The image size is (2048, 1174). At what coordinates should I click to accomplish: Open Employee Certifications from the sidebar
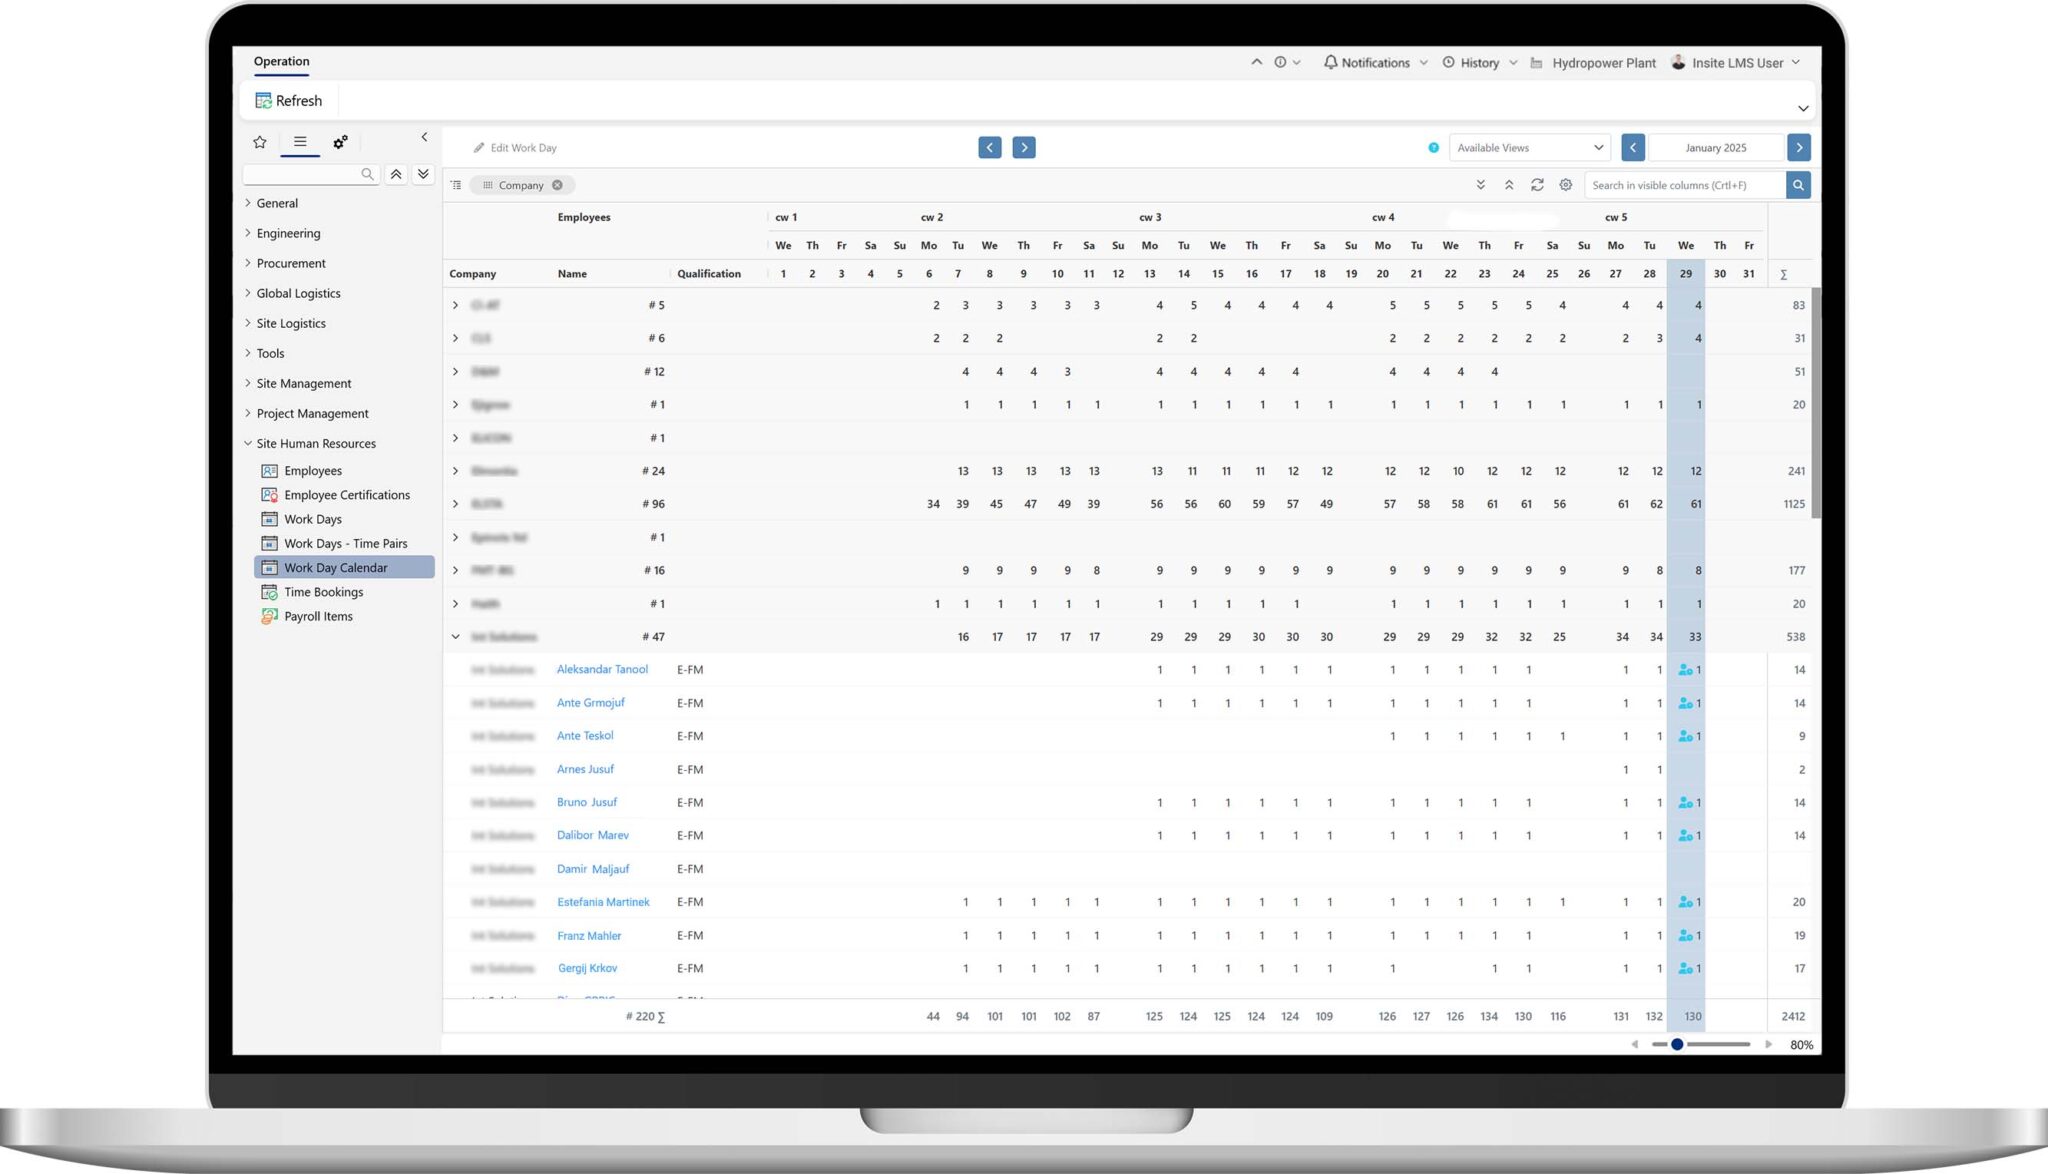click(x=269, y=494)
